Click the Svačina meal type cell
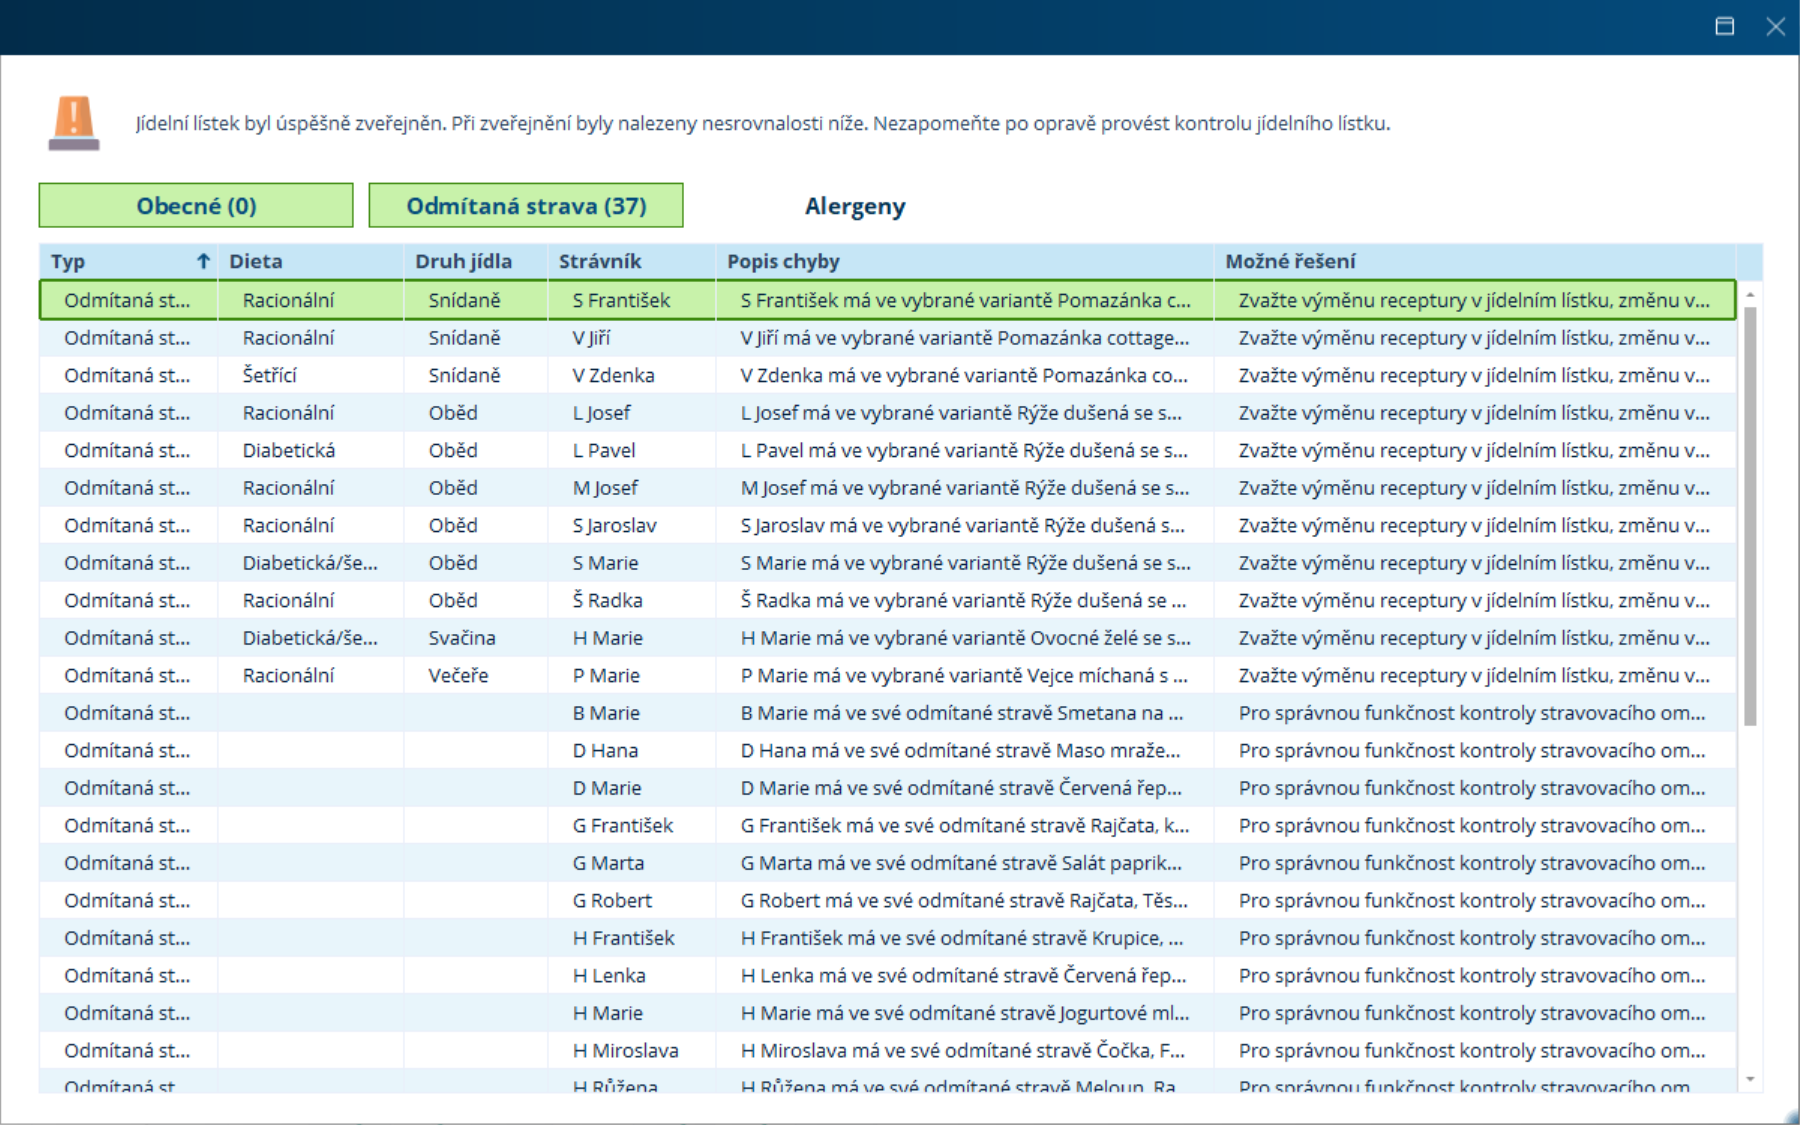1800x1125 pixels. point(476,638)
